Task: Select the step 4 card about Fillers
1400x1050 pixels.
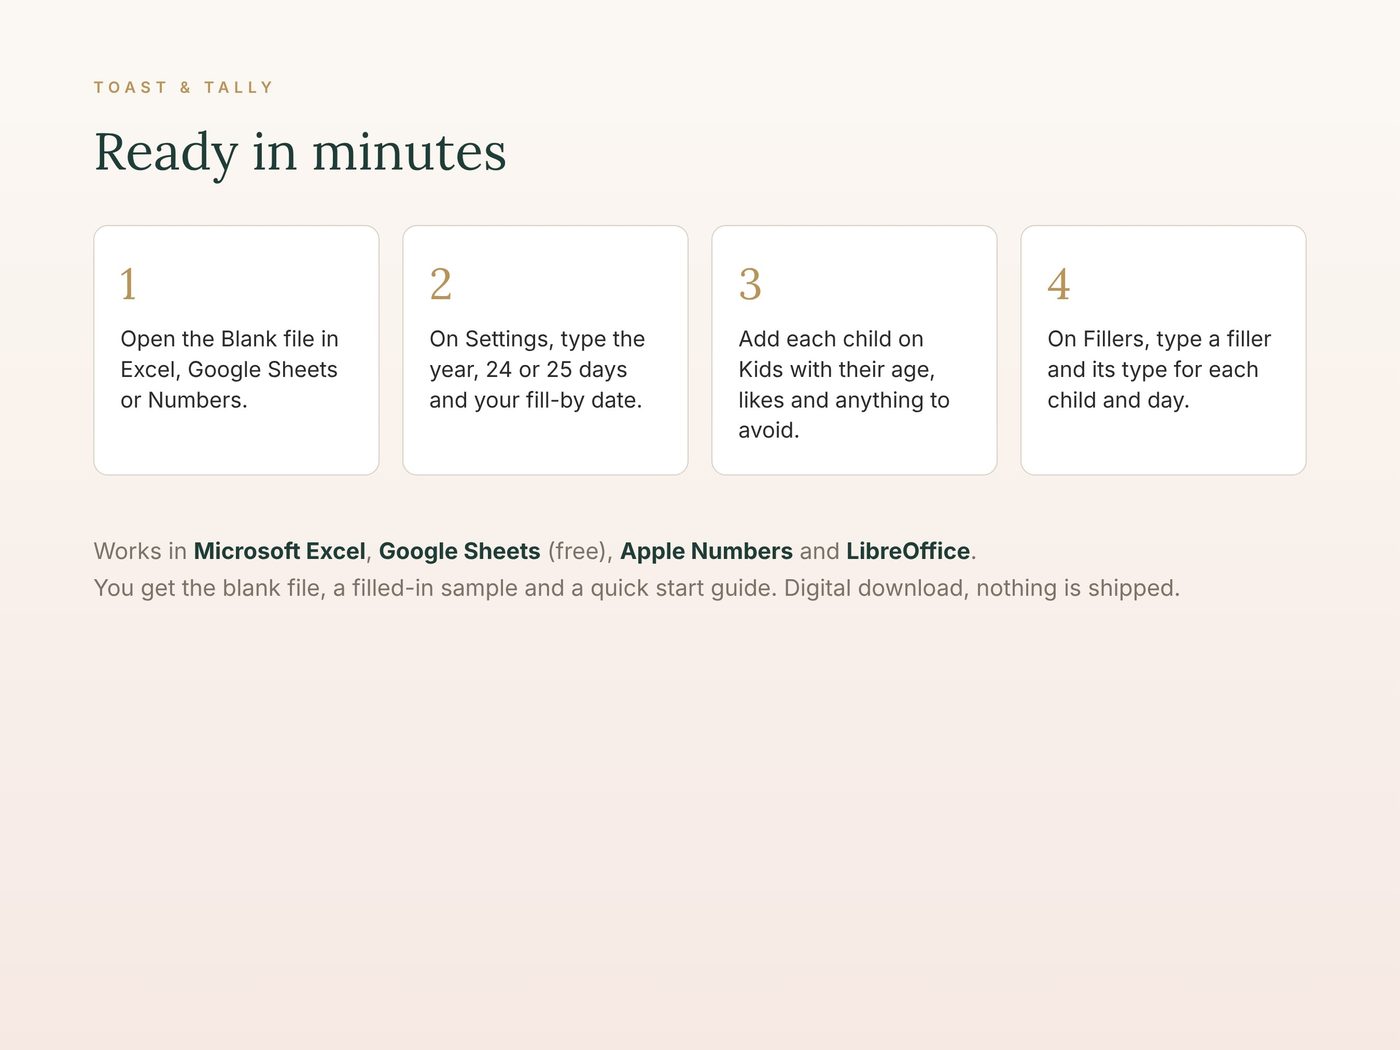Action: tap(1163, 350)
